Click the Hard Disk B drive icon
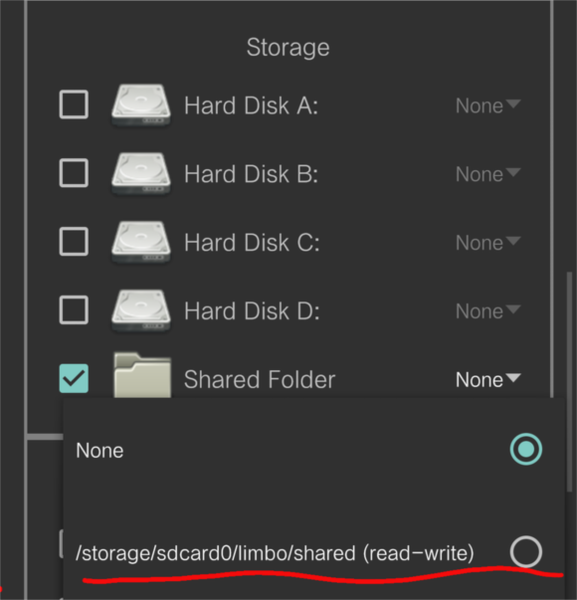The width and height of the screenshot is (577, 600). (x=141, y=173)
